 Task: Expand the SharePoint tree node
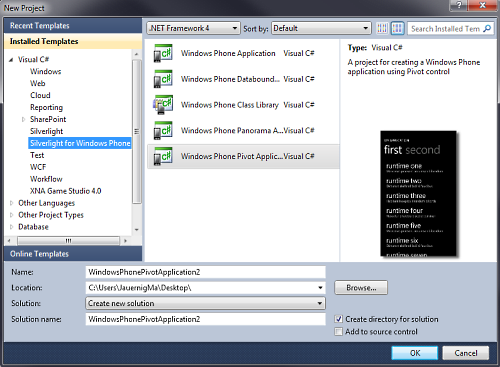tap(23, 119)
